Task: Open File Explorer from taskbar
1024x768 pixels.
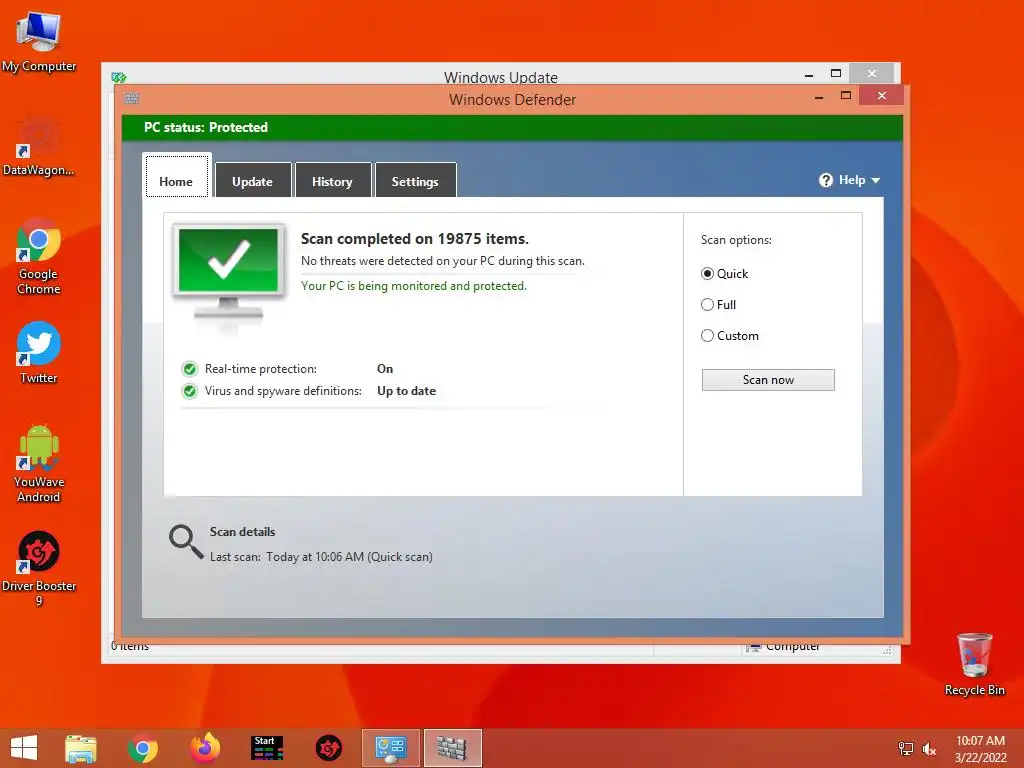Action: coord(81,748)
